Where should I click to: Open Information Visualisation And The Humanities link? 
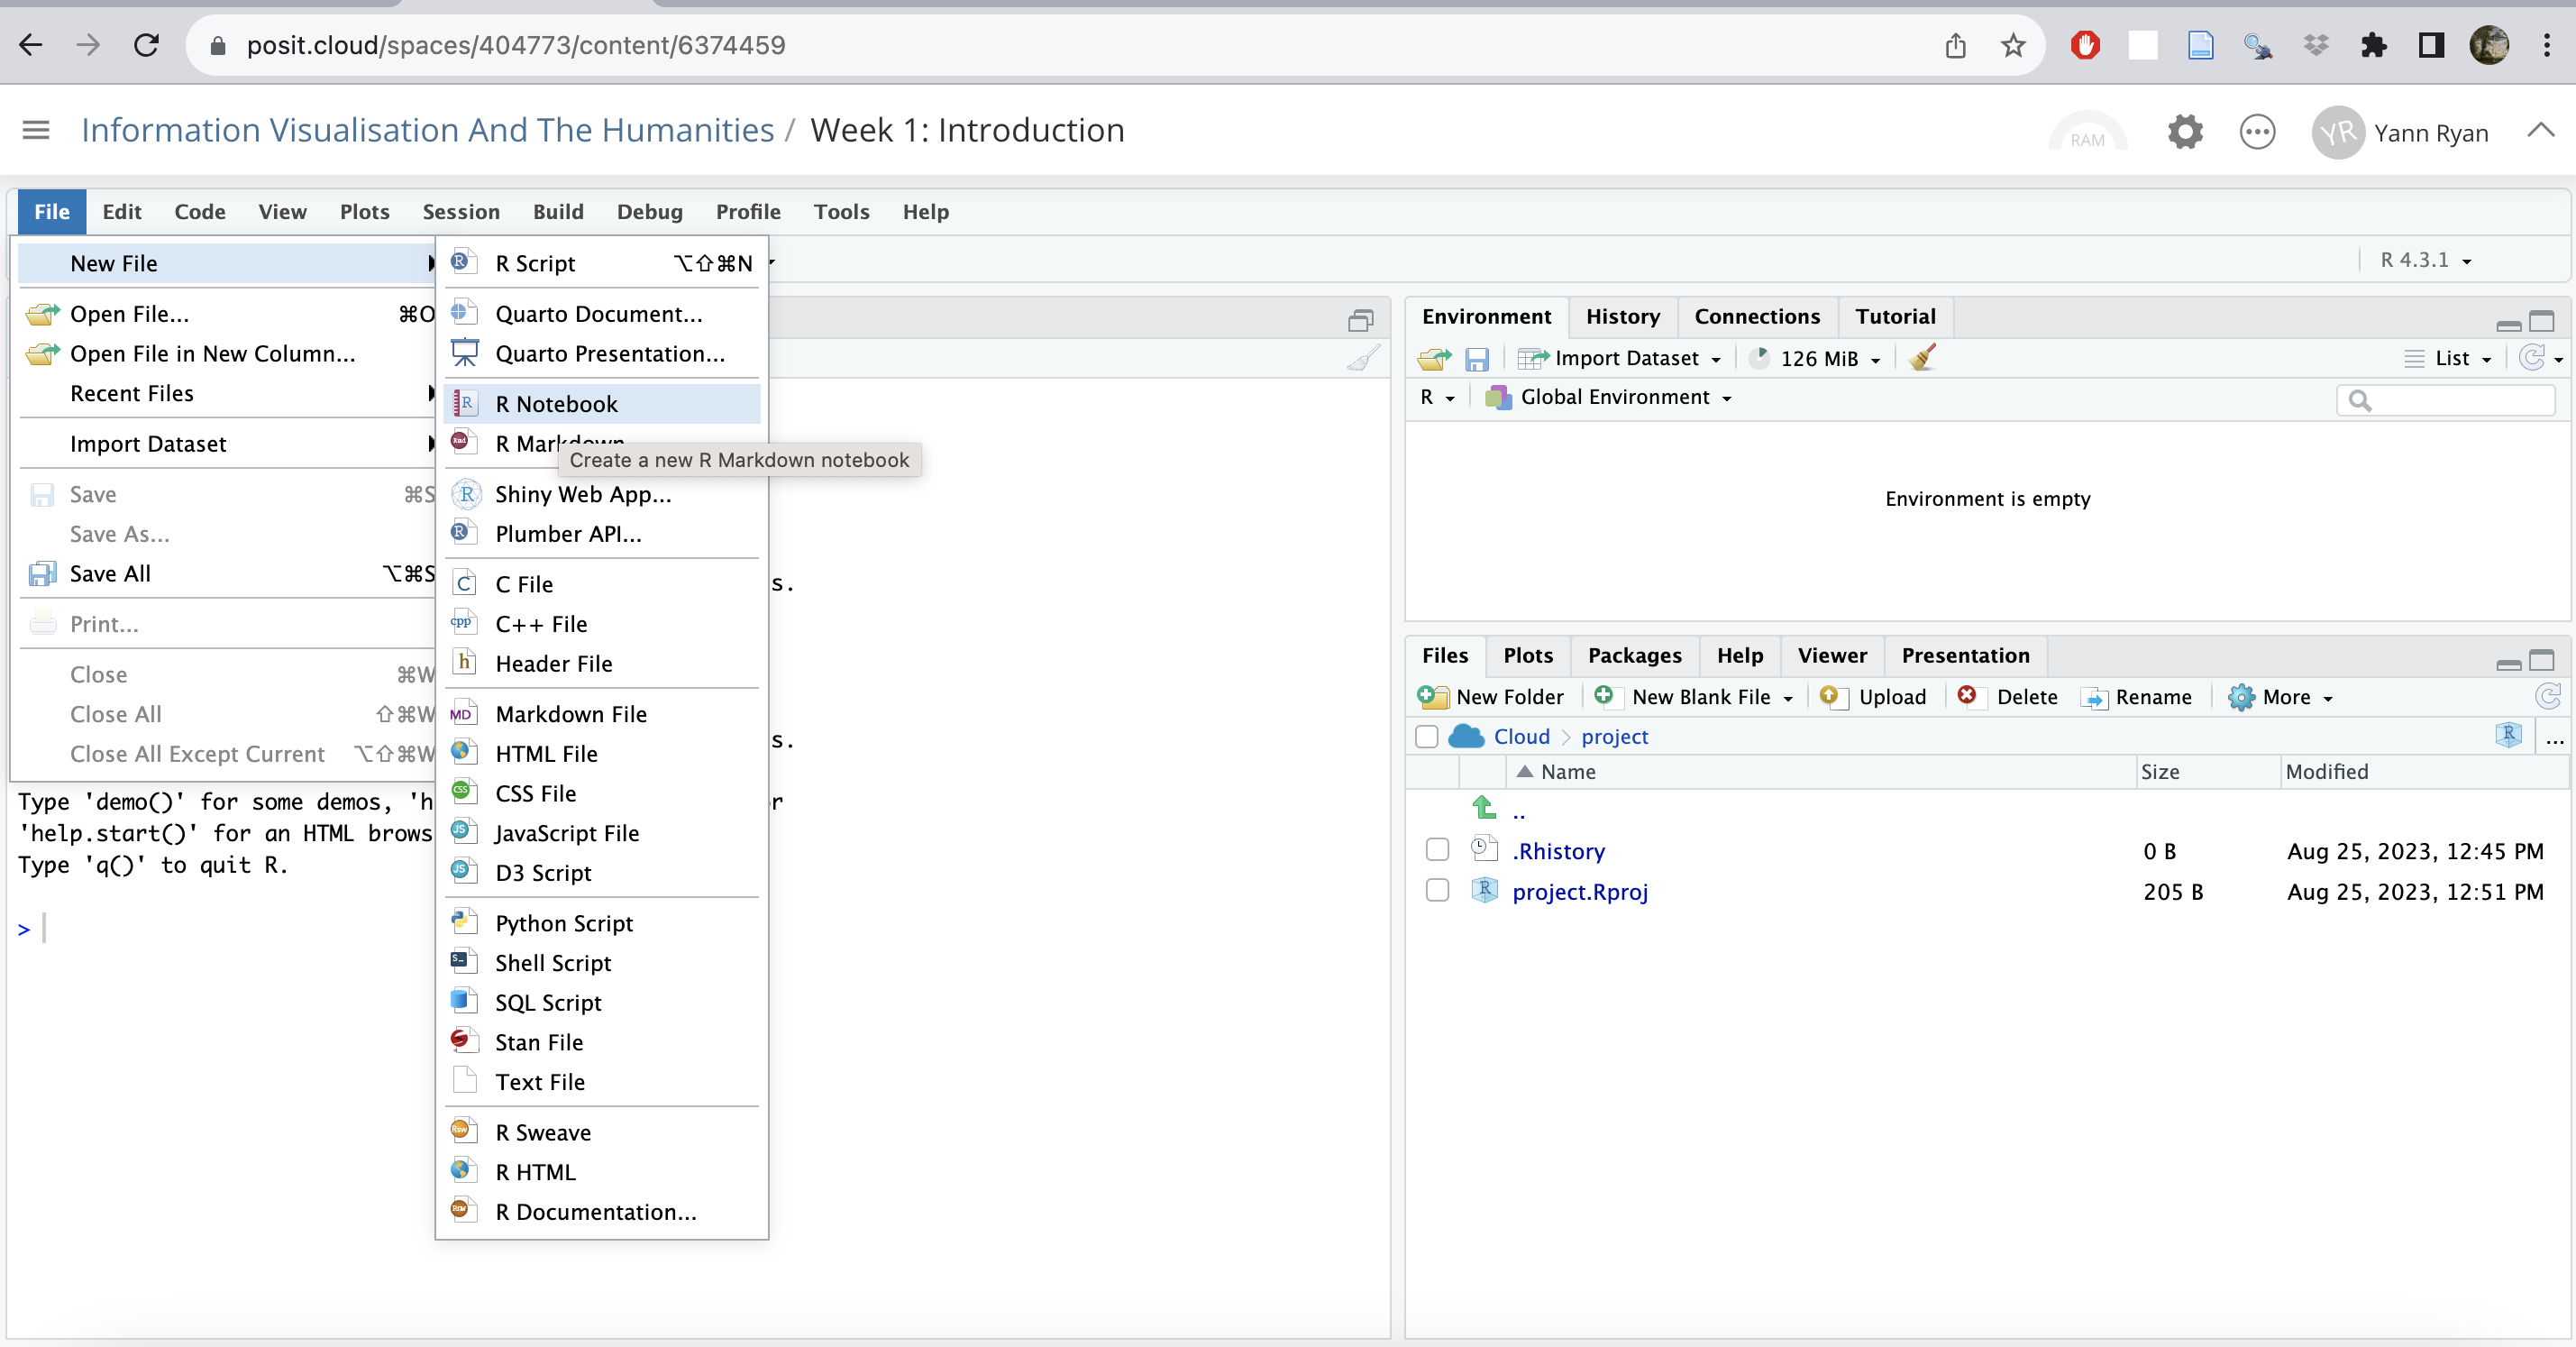click(427, 130)
